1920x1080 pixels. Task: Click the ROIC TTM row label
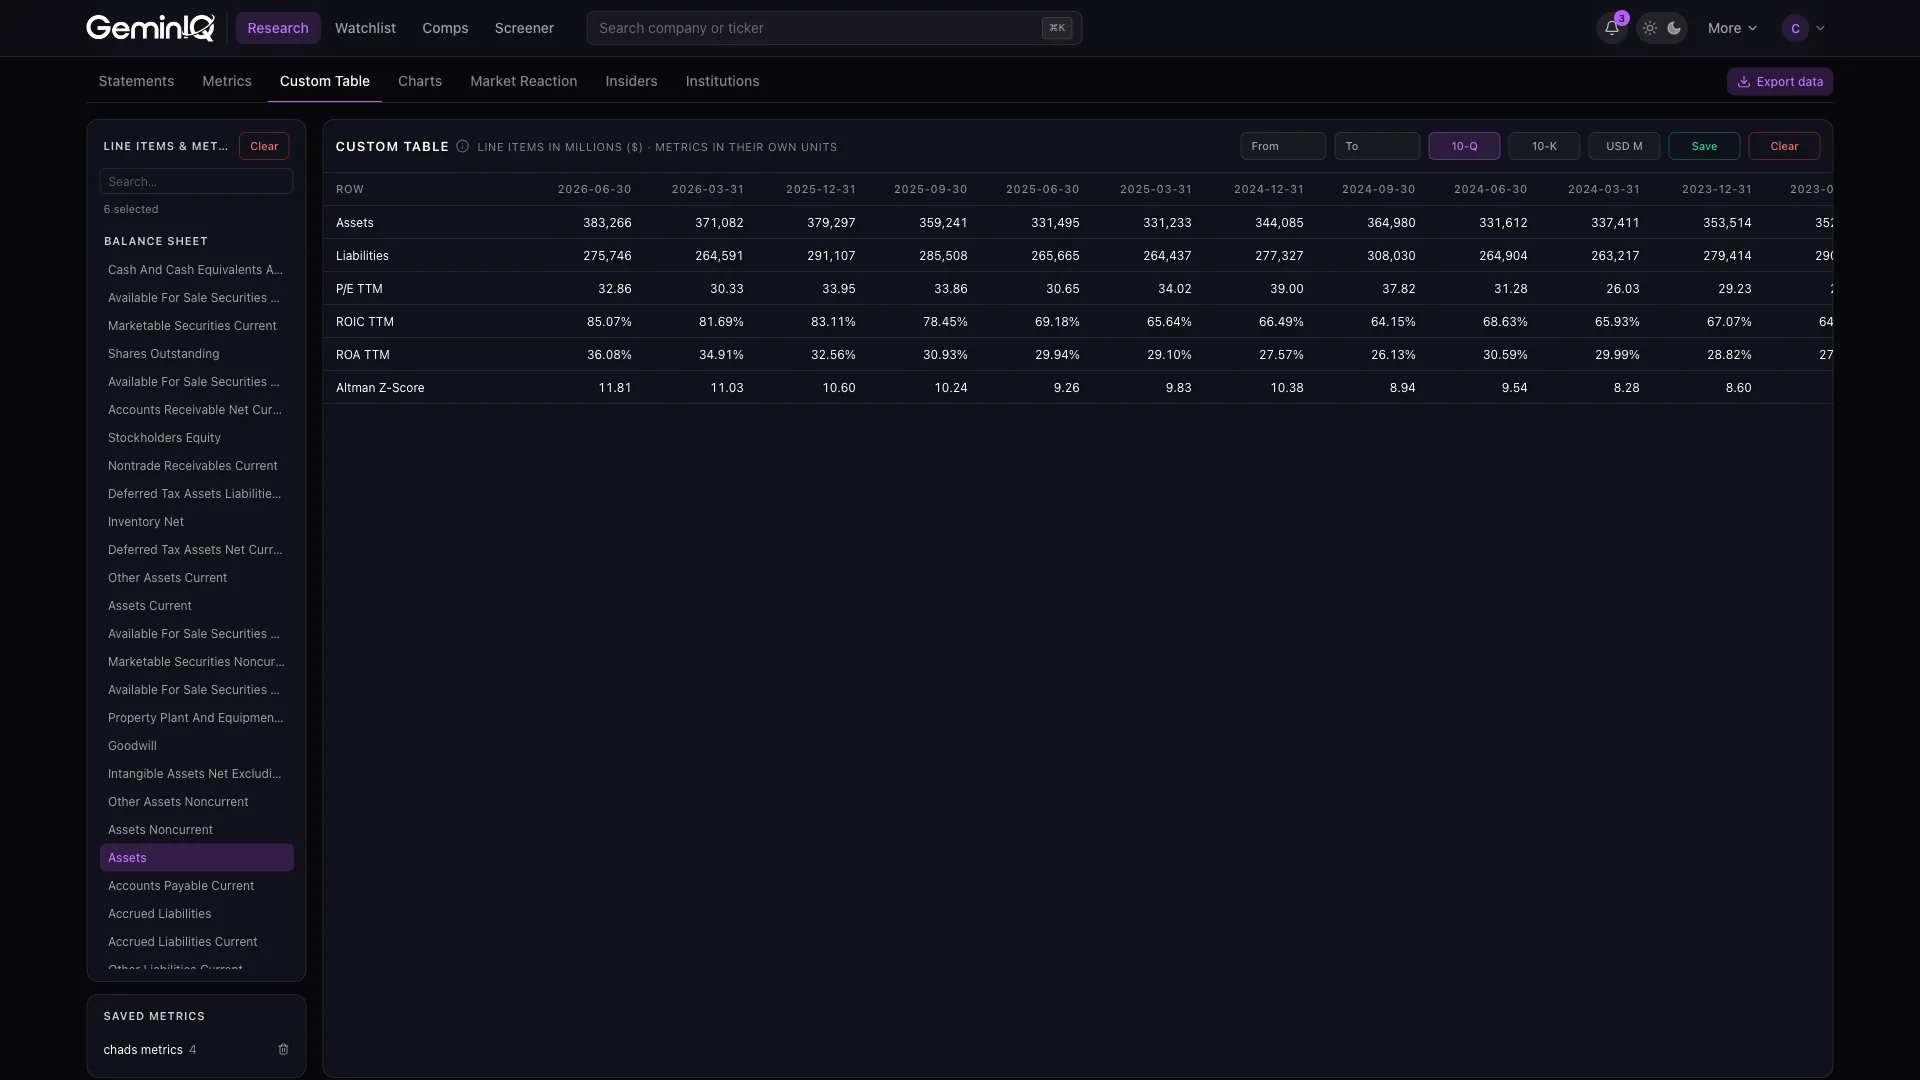[365, 322]
